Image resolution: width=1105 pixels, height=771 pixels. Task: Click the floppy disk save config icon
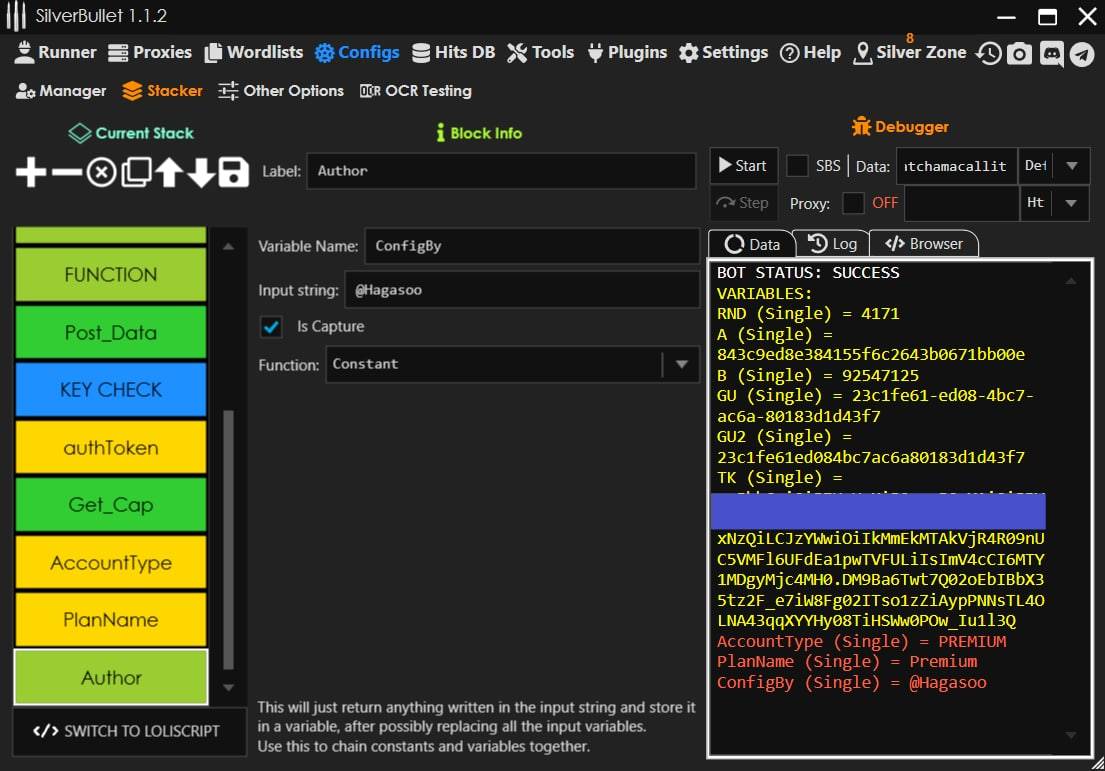point(233,173)
